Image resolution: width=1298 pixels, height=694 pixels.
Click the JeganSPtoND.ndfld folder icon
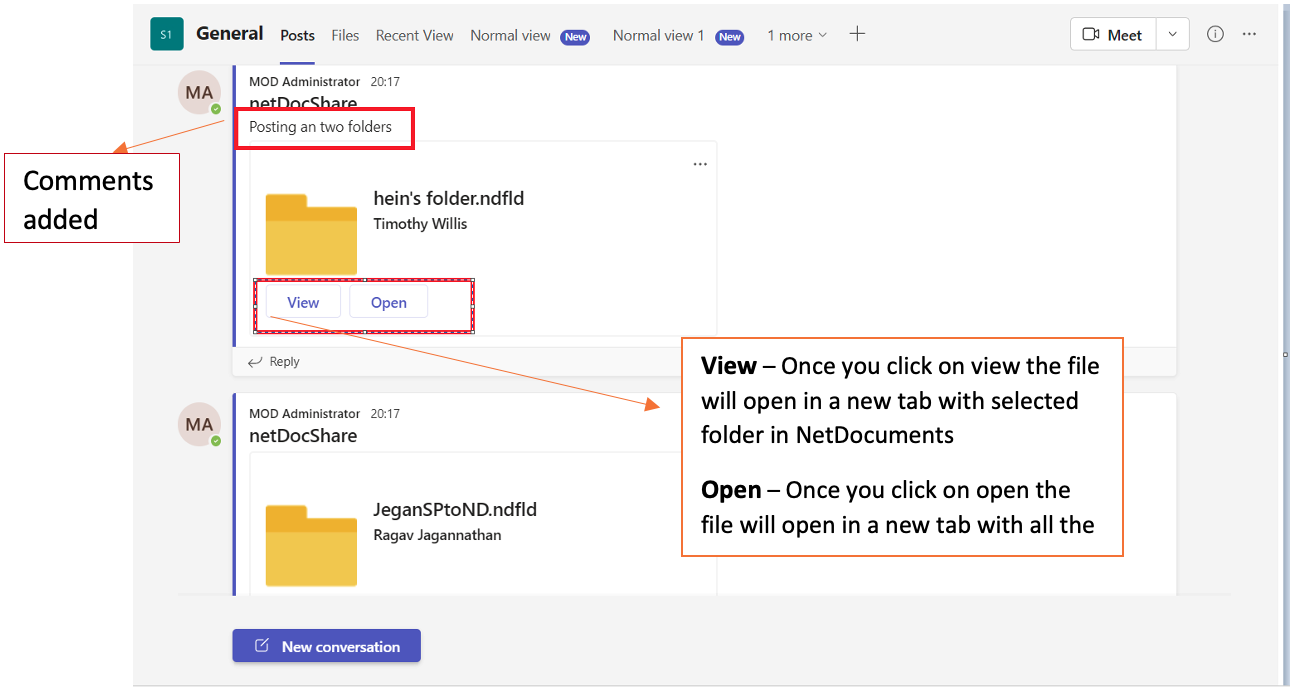coord(311,545)
